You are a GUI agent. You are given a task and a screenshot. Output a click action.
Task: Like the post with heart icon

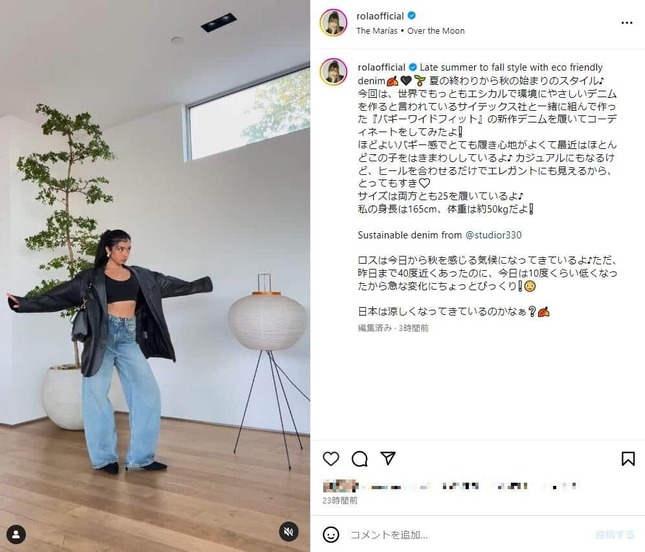pos(331,459)
